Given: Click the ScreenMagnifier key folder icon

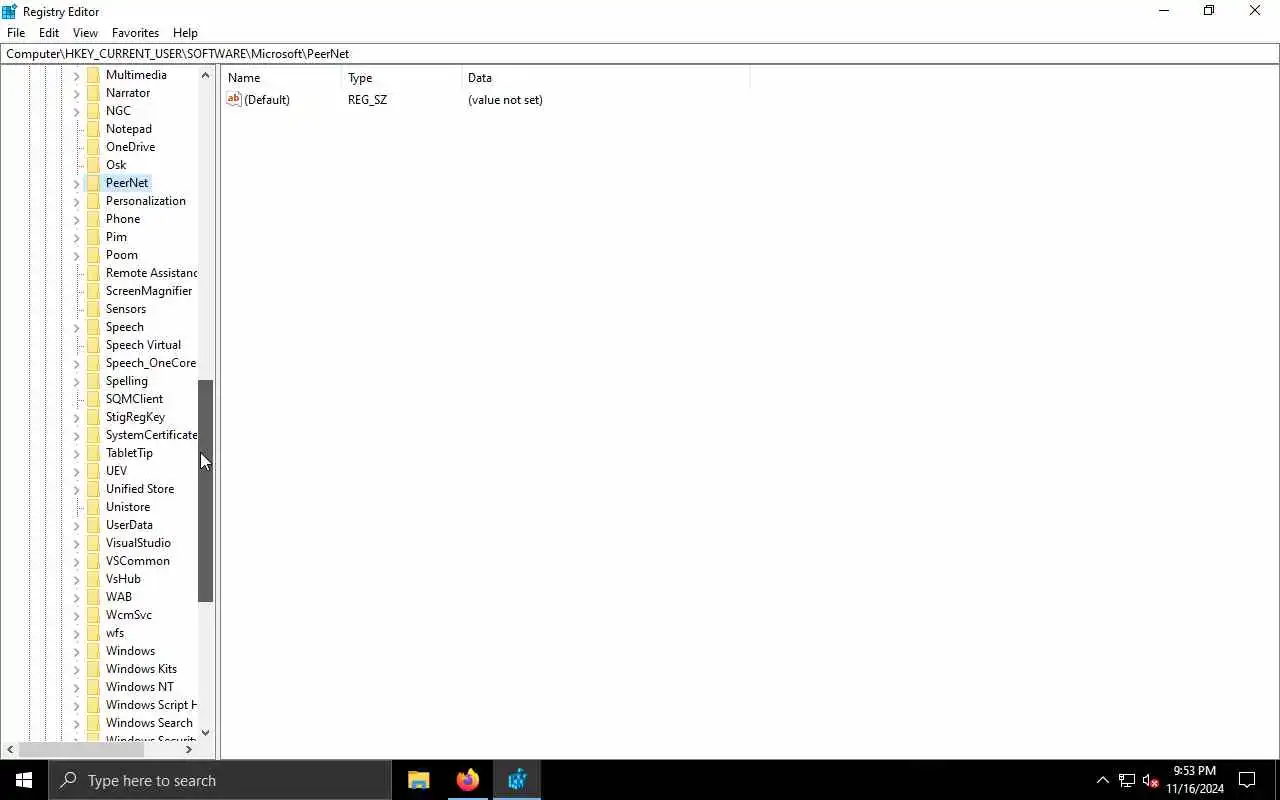Looking at the screenshot, I should click(x=93, y=291).
